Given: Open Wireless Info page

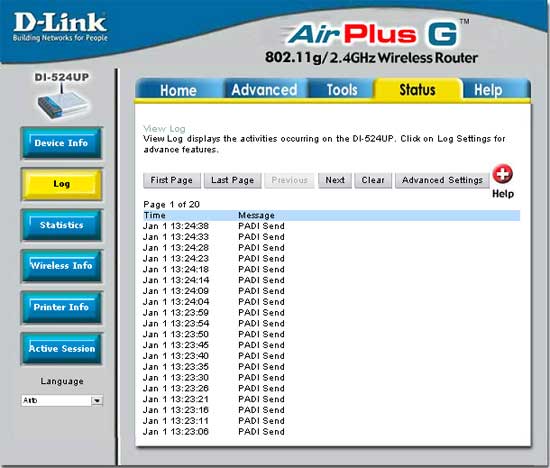Looking at the screenshot, I should (61, 266).
